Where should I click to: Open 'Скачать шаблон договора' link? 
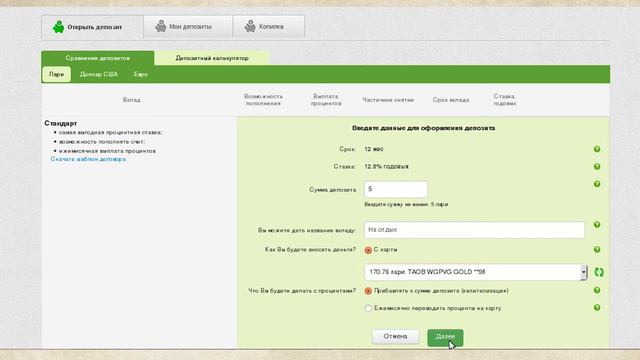(88, 159)
